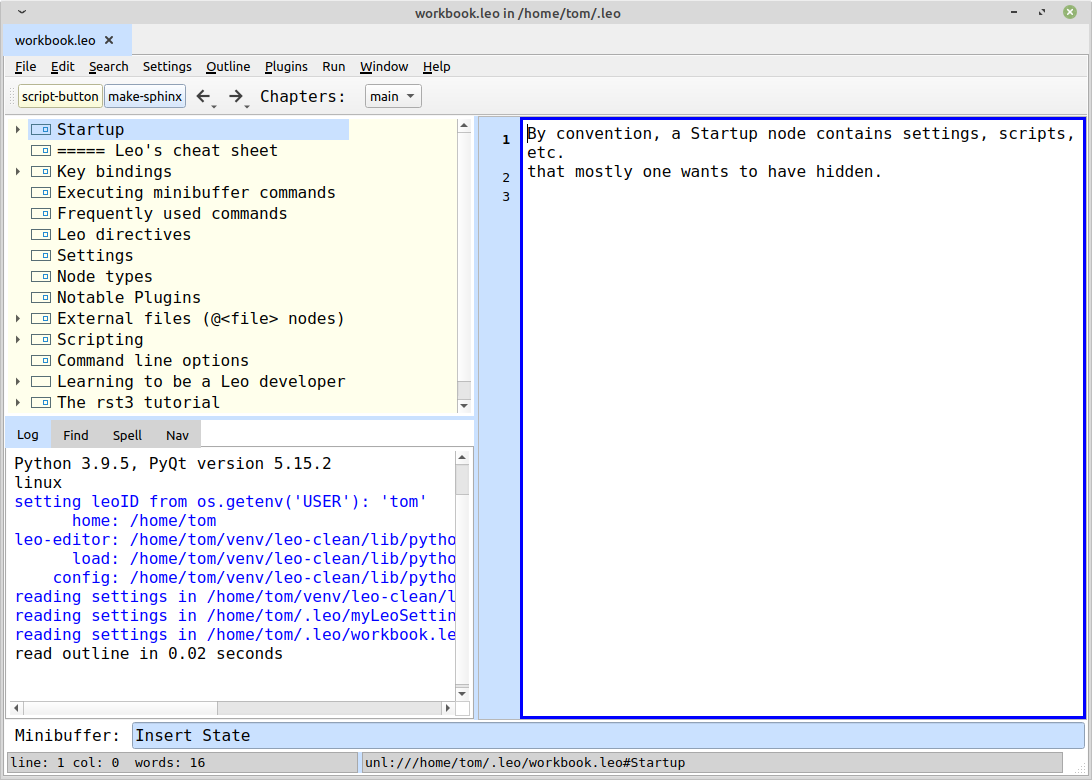Open the Chapters main dropdown
This screenshot has height=780, width=1092.
pyautogui.click(x=393, y=97)
